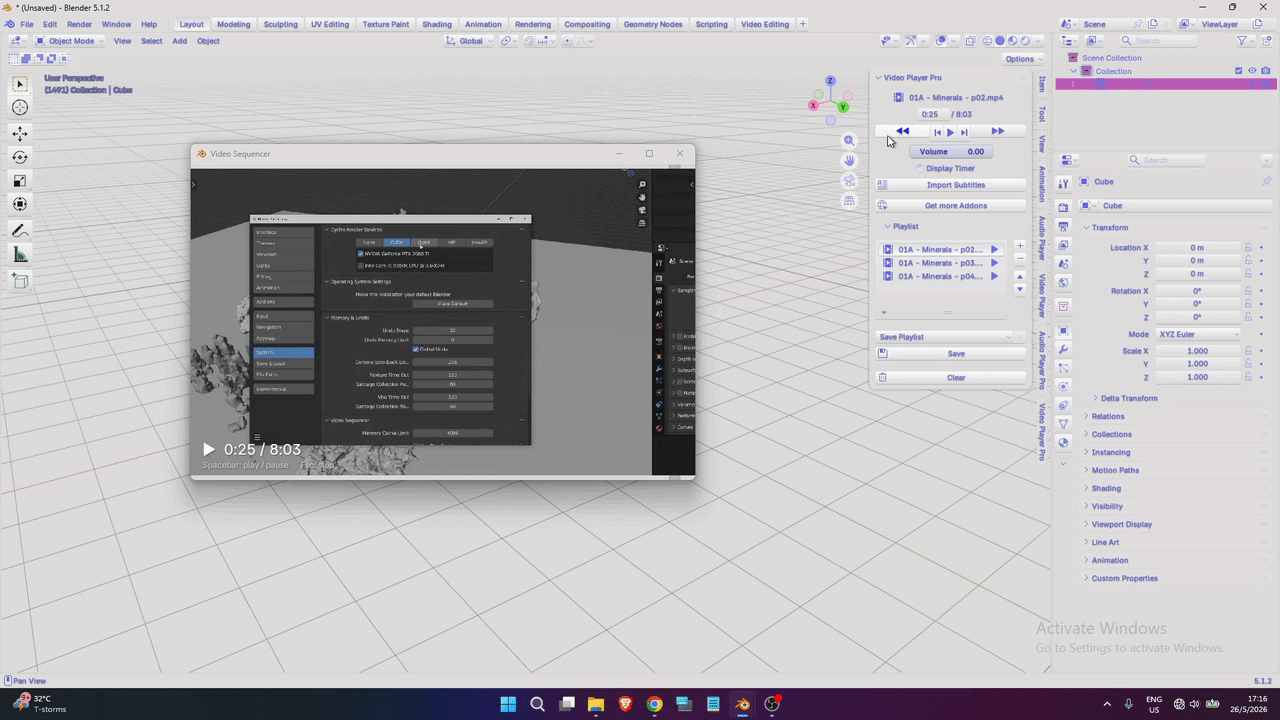This screenshot has height=720, width=1280.
Task: Pin the Cube properties context
Action: pyautogui.click(x=1266, y=182)
